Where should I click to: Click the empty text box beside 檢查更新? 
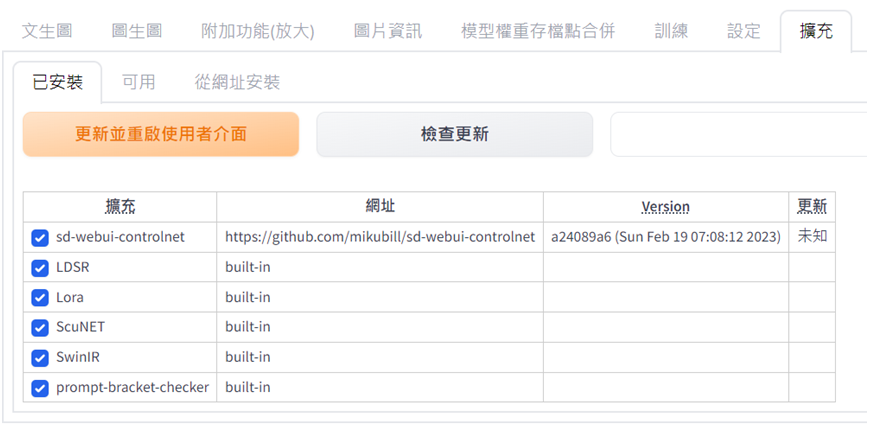[739, 135]
